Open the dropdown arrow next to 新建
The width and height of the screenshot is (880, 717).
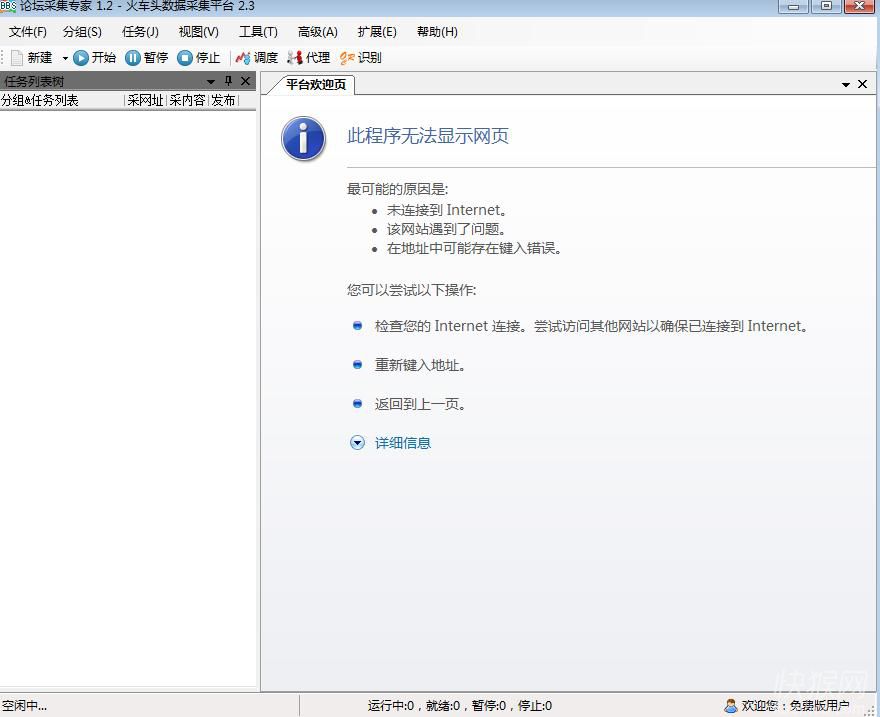click(x=65, y=58)
